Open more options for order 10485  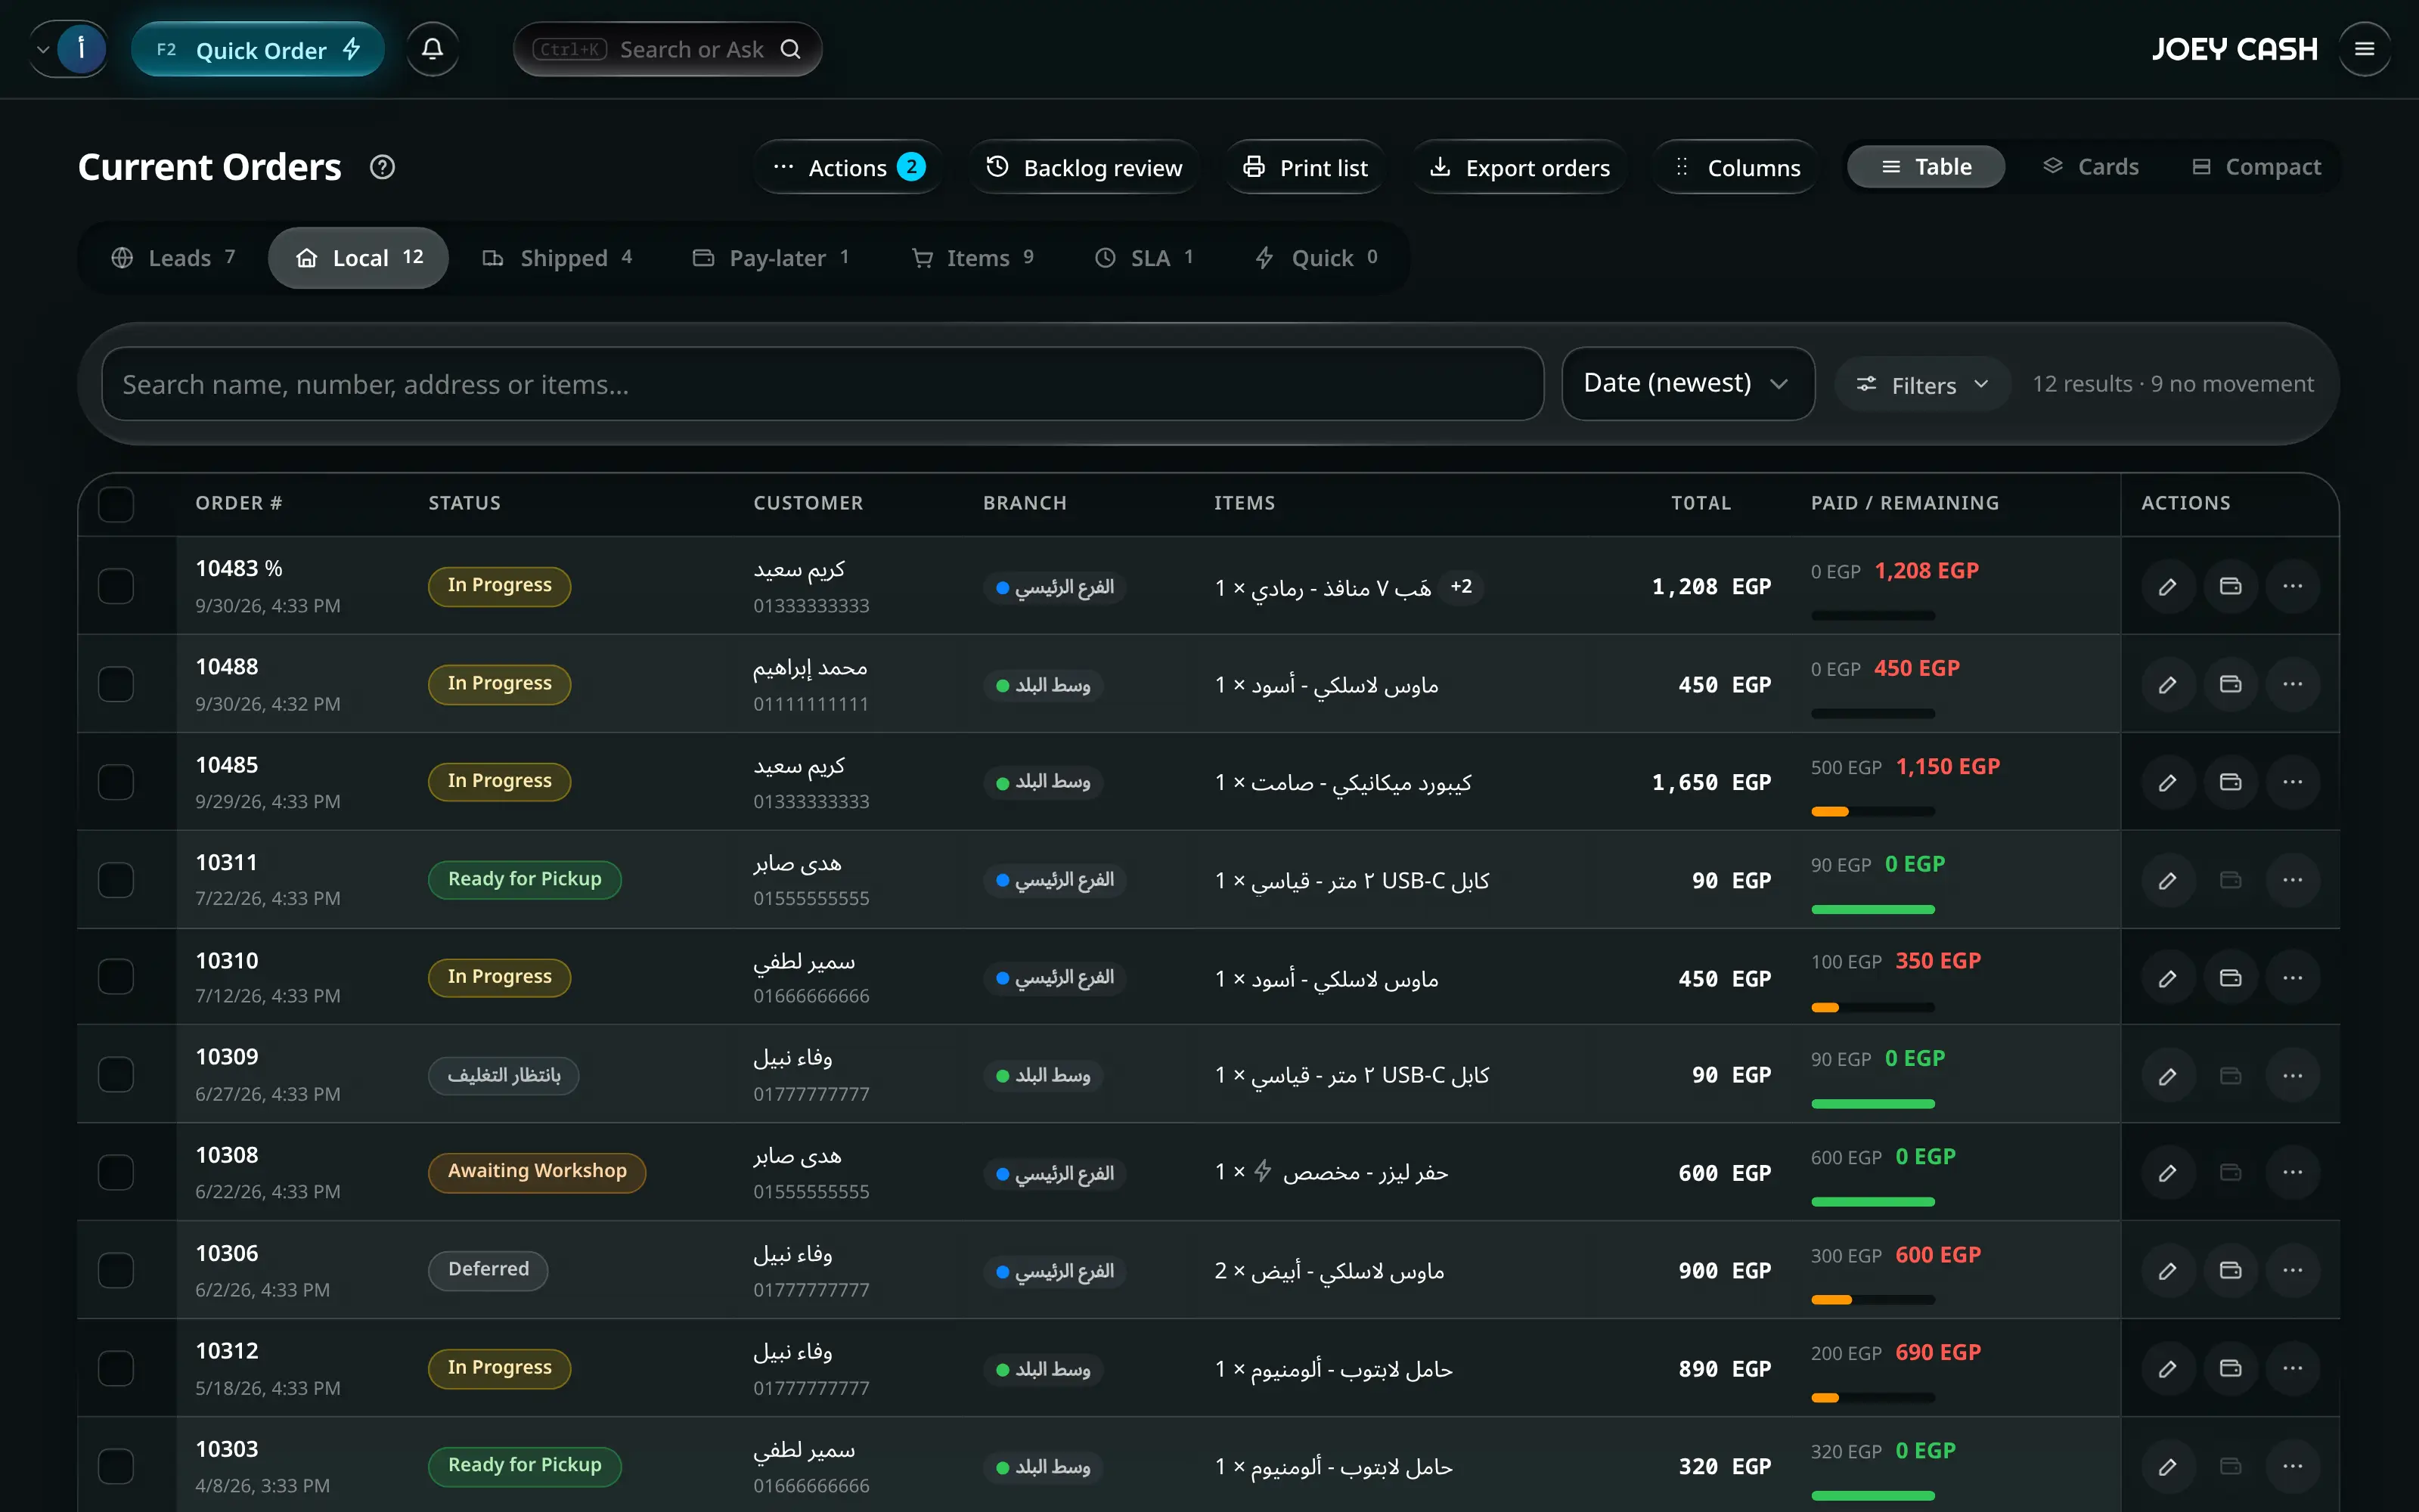click(2293, 782)
